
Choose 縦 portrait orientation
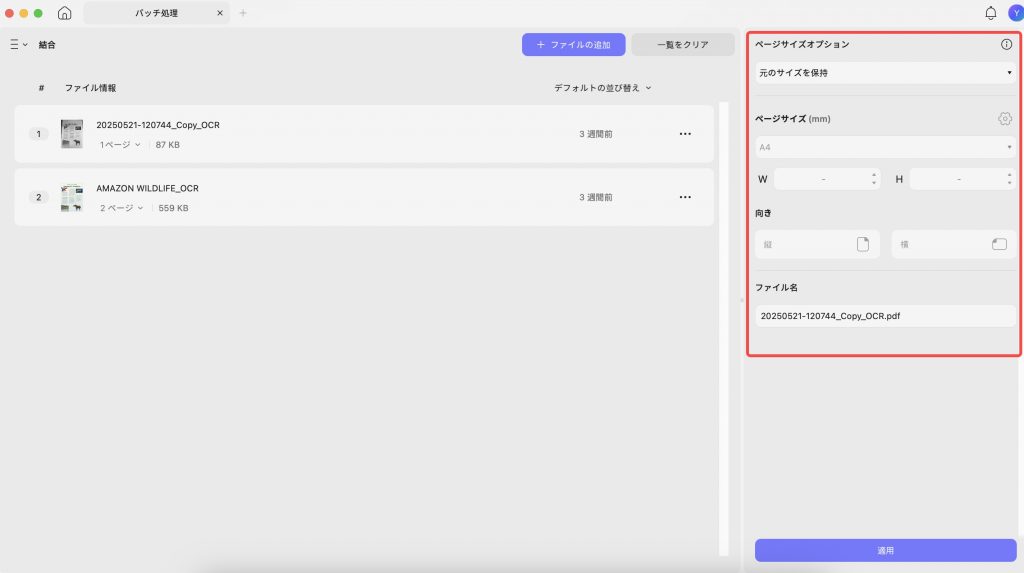(817, 244)
